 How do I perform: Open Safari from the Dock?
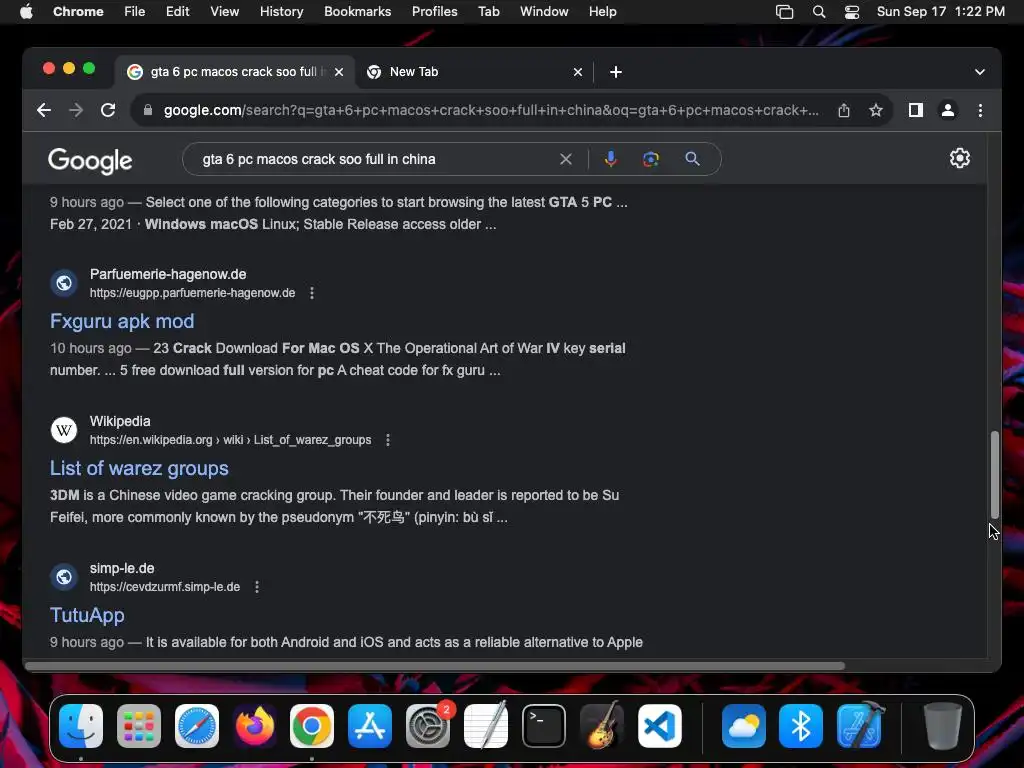[x=197, y=726]
